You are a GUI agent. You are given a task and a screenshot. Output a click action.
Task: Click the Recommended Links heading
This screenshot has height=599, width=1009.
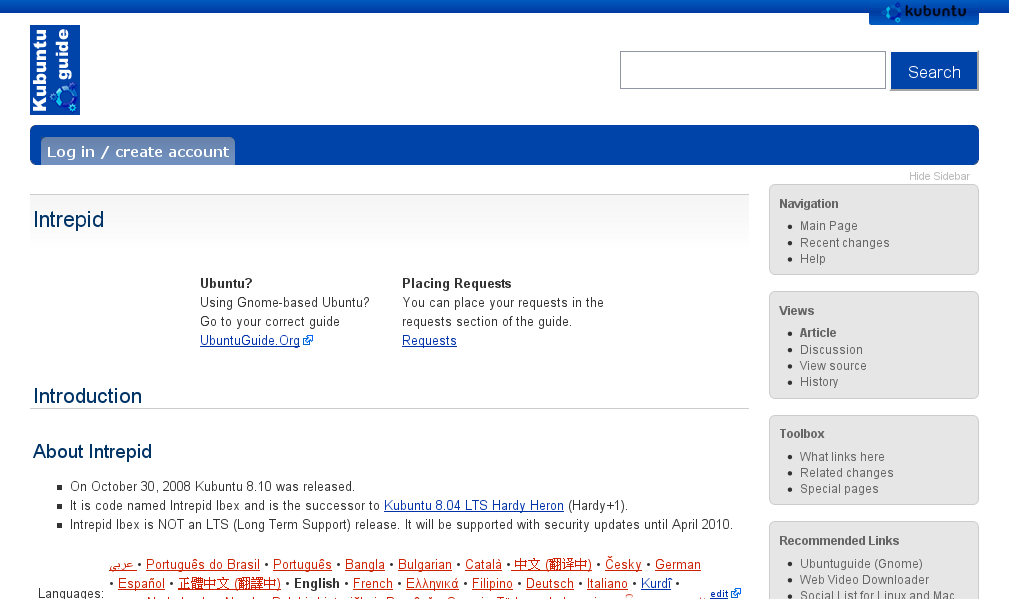pyautogui.click(x=838, y=541)
